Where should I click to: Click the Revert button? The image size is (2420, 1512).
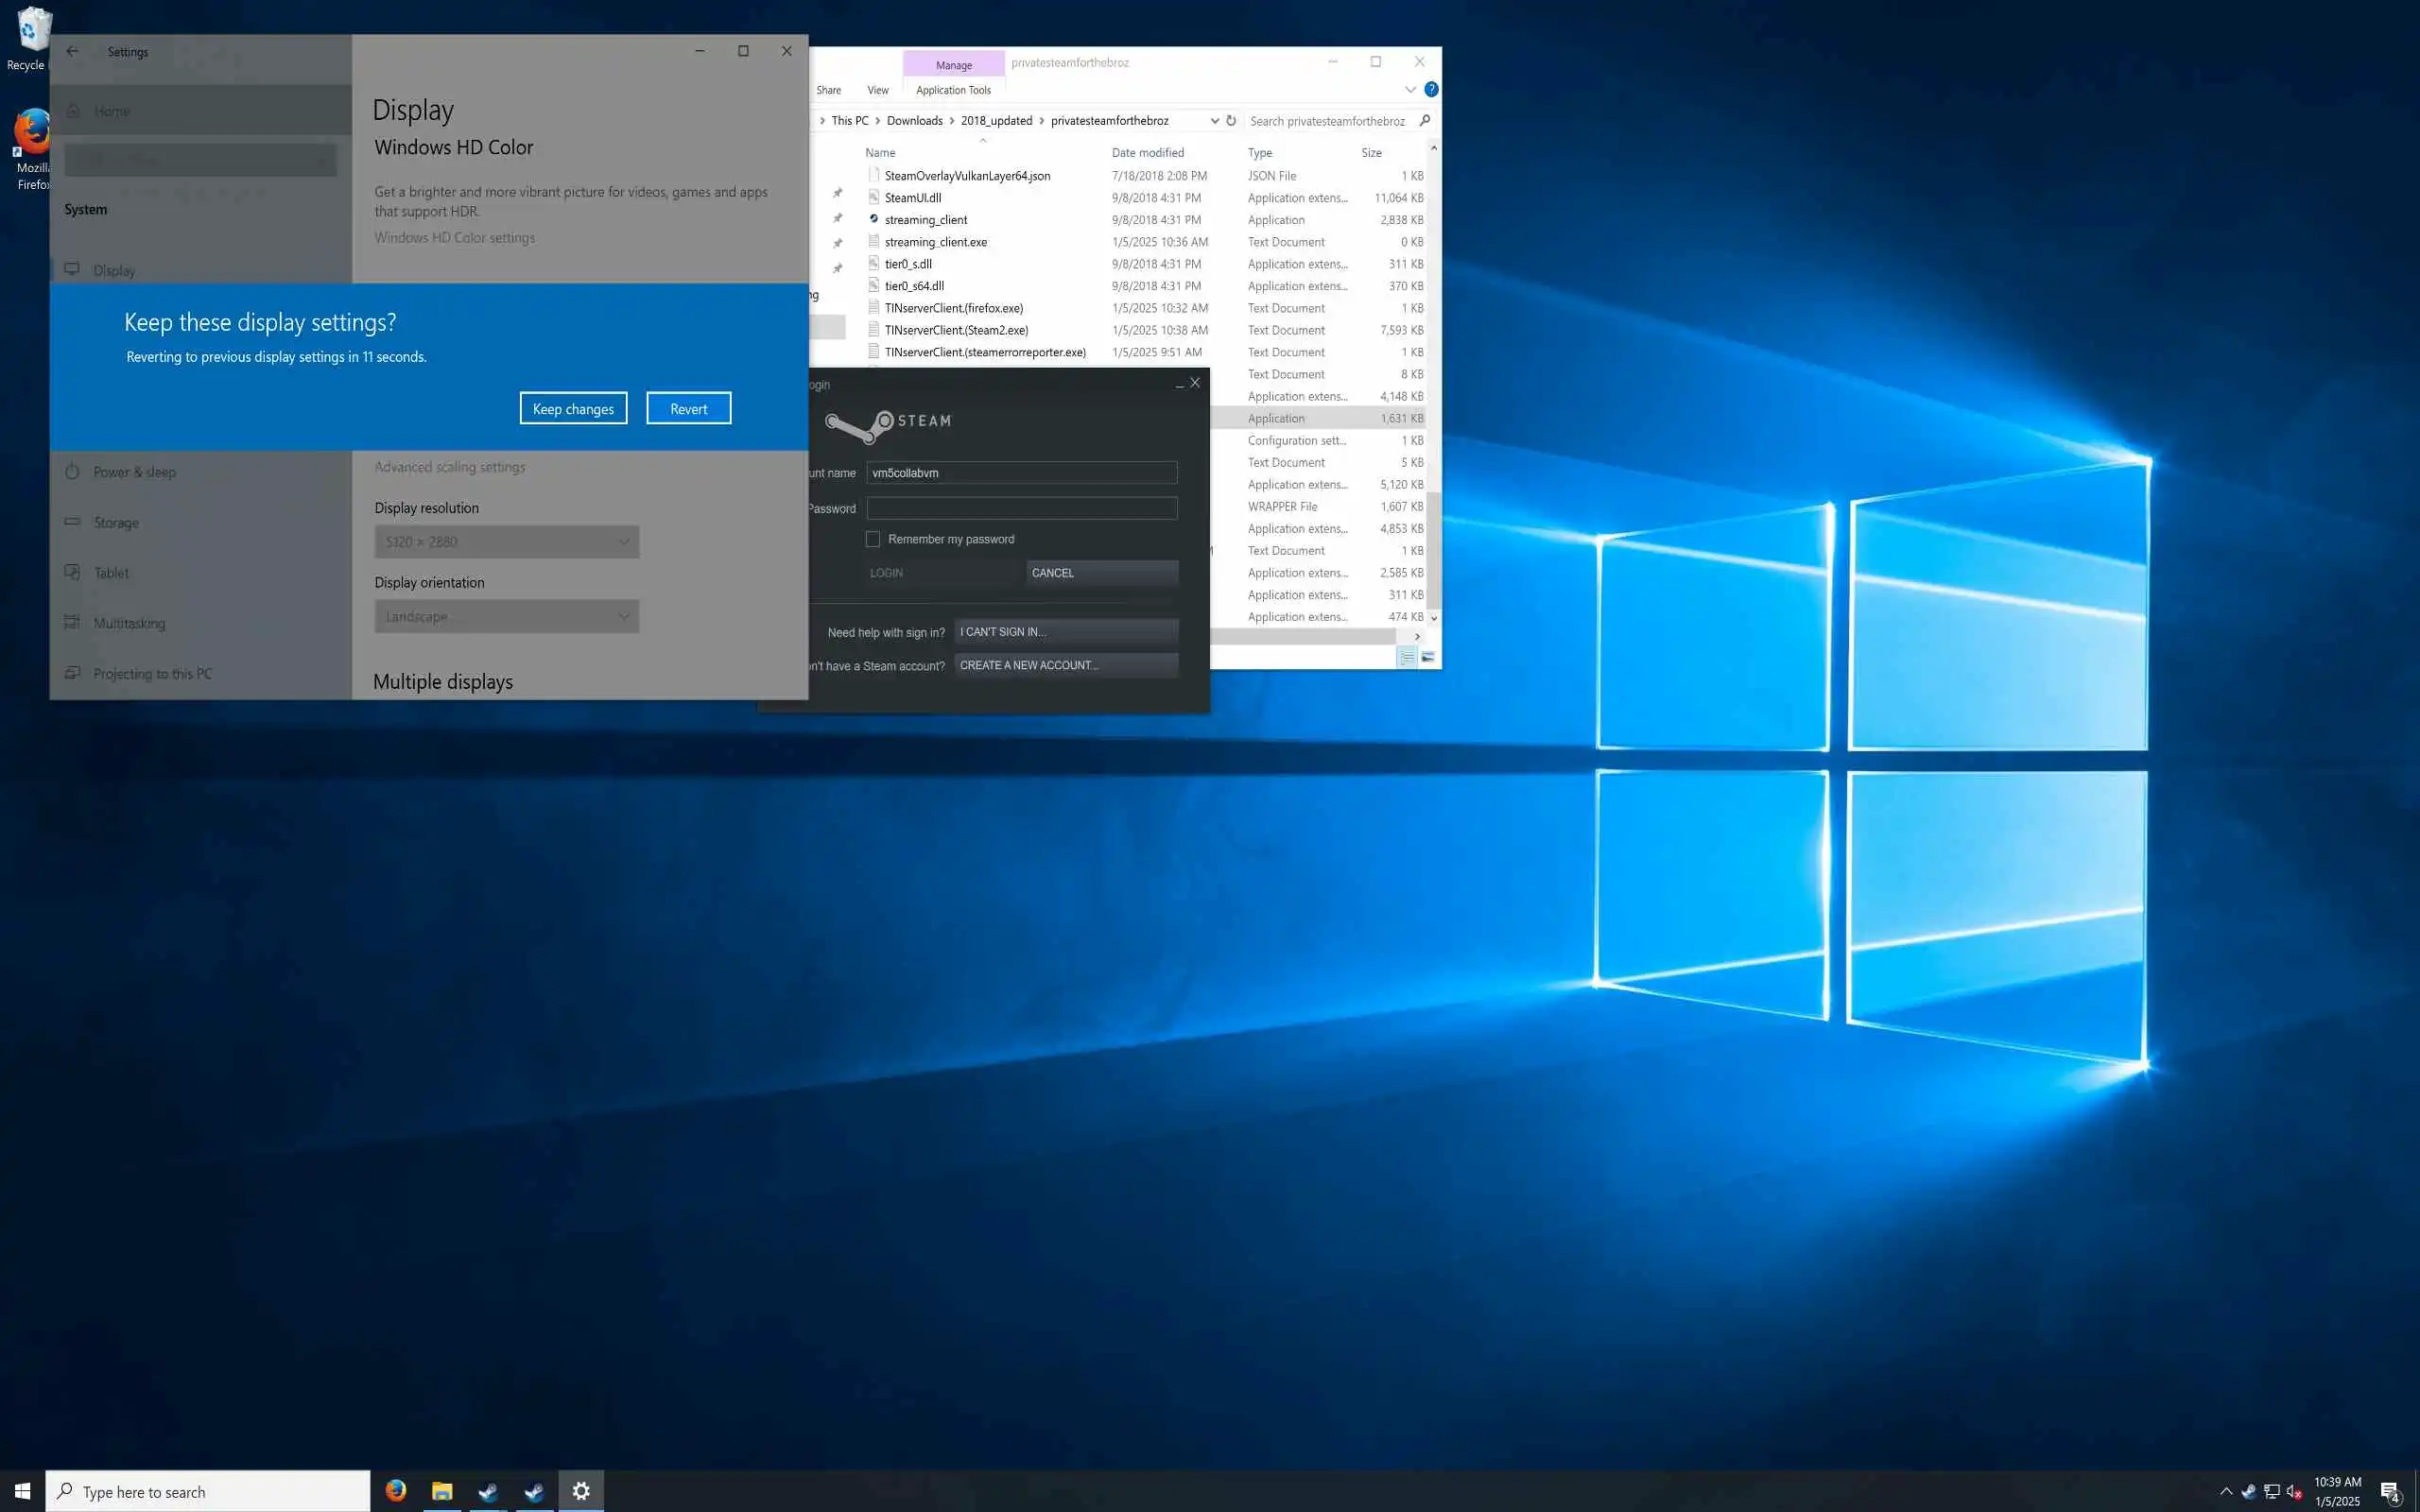click(688, 408)
